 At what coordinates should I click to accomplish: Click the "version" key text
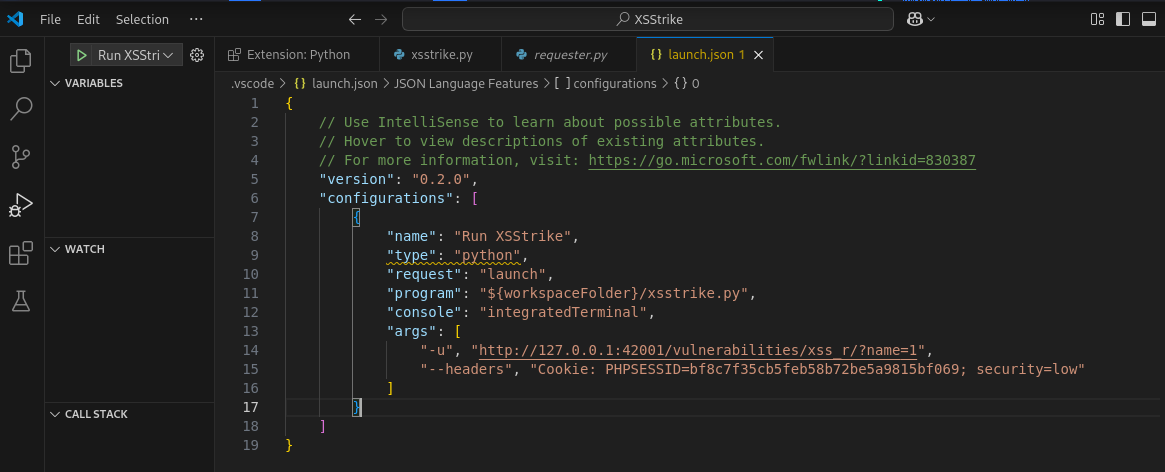pos(357,179)
